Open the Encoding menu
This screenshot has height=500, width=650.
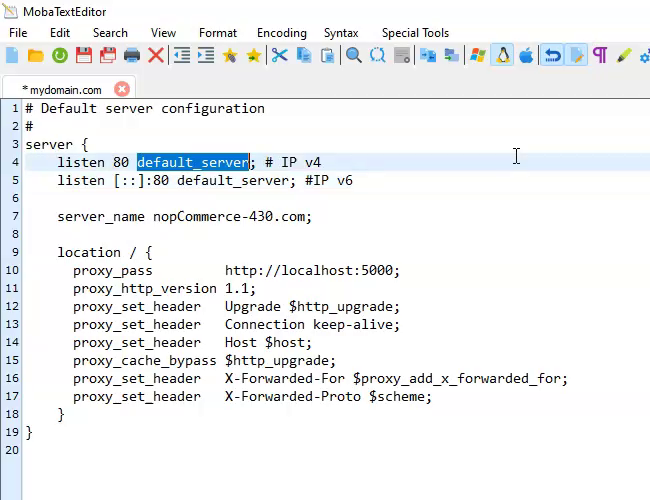click(x=281, y=33)
